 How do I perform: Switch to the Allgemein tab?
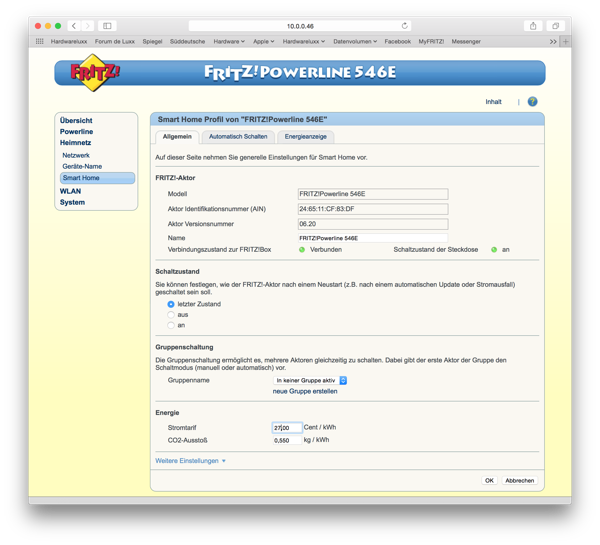click(177, 137)
